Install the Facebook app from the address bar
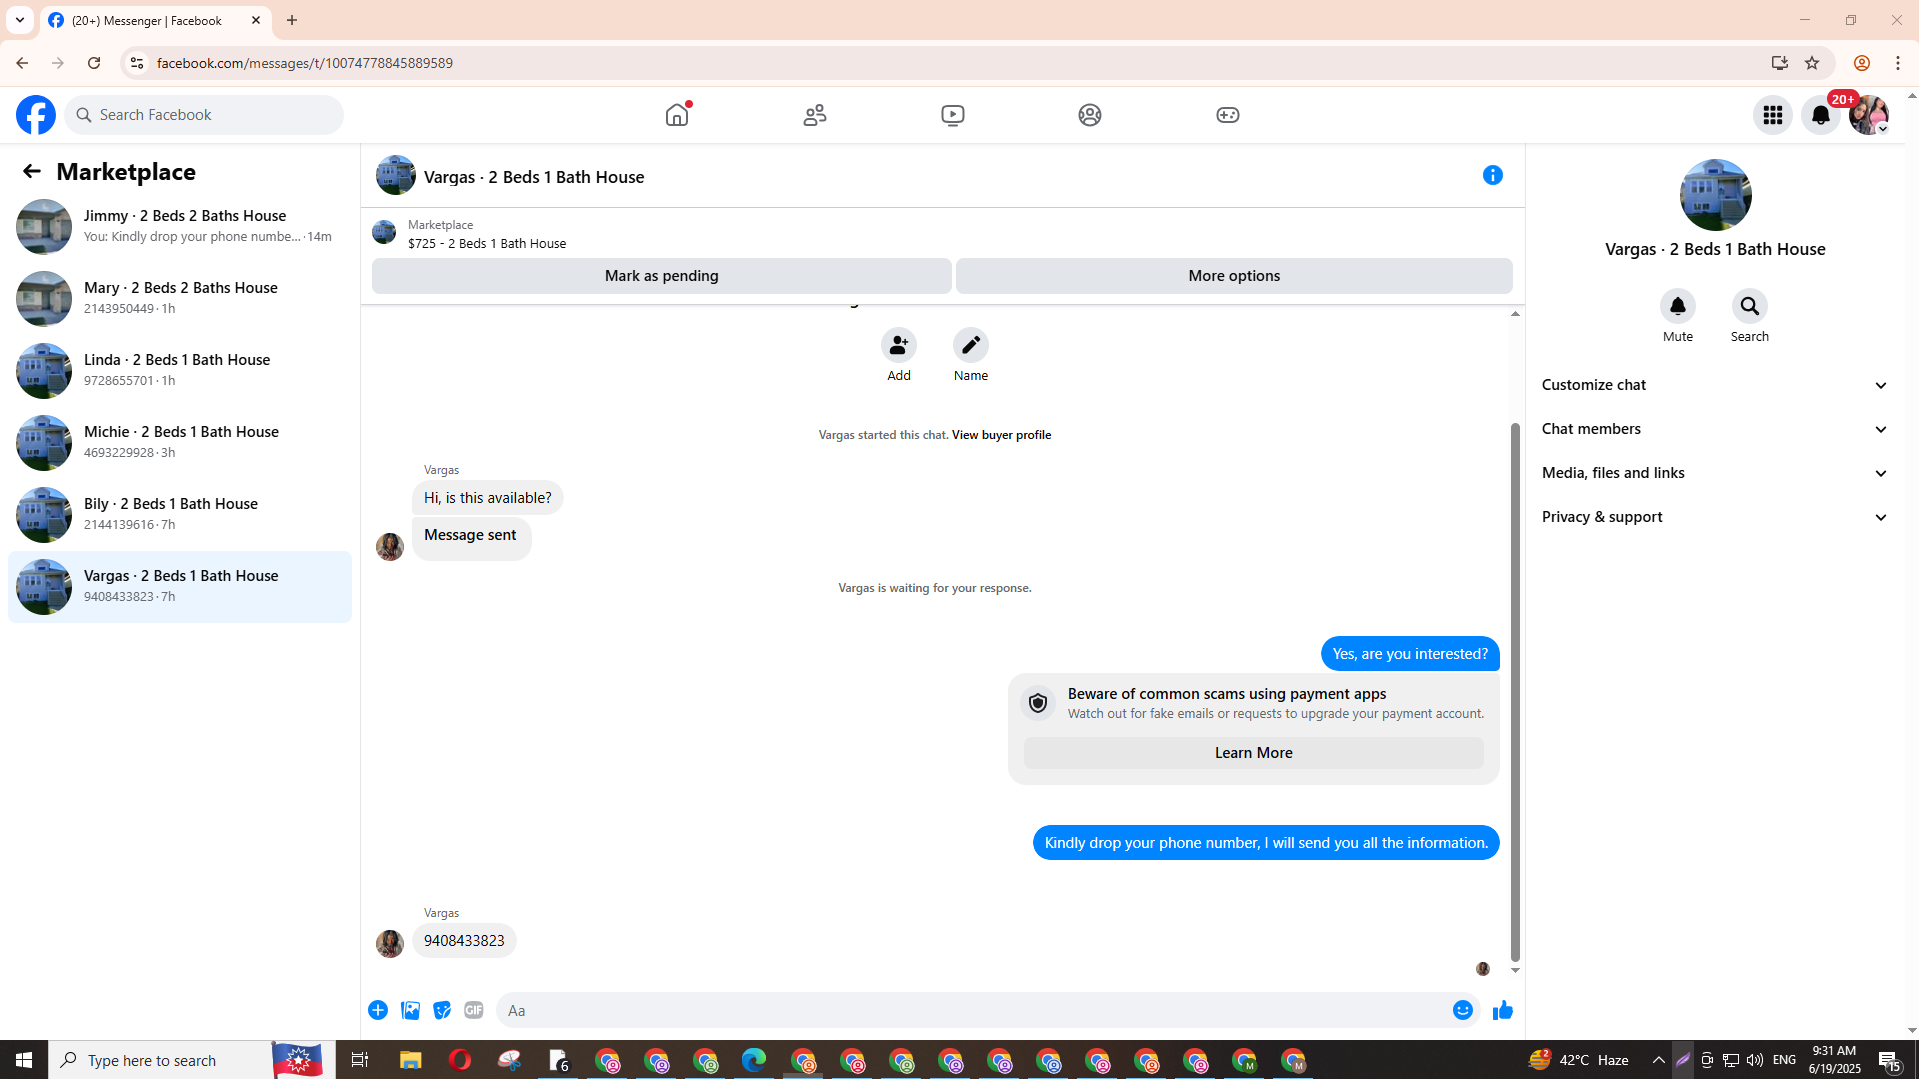 pos(1780,63)
